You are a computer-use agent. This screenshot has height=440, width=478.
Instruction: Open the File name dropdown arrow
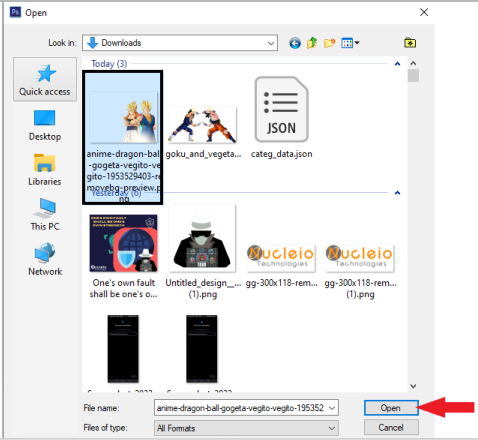(x=332, y=408)
